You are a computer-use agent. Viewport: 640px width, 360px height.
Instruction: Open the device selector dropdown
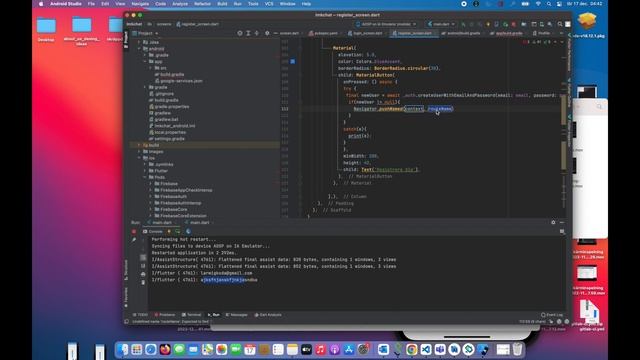click(x=386, y=24)
